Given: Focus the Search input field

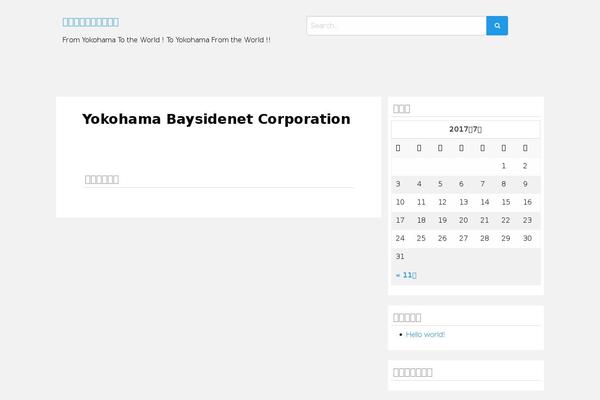Looking at the screenshot, I should [x=396, y=26].
